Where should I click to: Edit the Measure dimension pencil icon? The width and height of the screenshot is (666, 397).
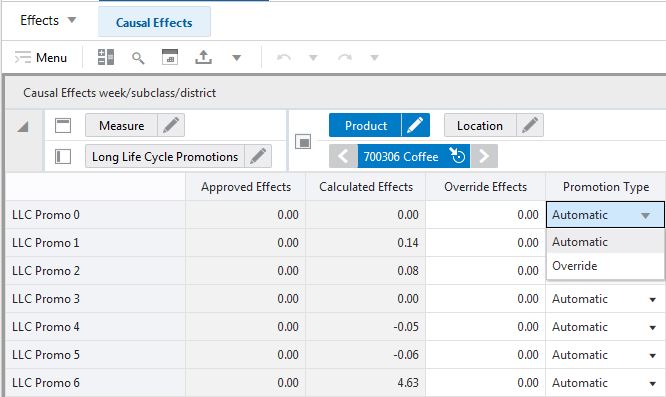click(x=171, y=125)
